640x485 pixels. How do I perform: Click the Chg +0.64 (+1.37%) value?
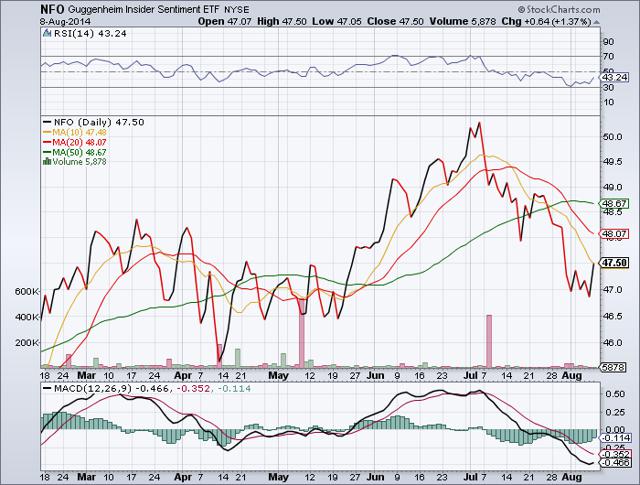point(546,22)
